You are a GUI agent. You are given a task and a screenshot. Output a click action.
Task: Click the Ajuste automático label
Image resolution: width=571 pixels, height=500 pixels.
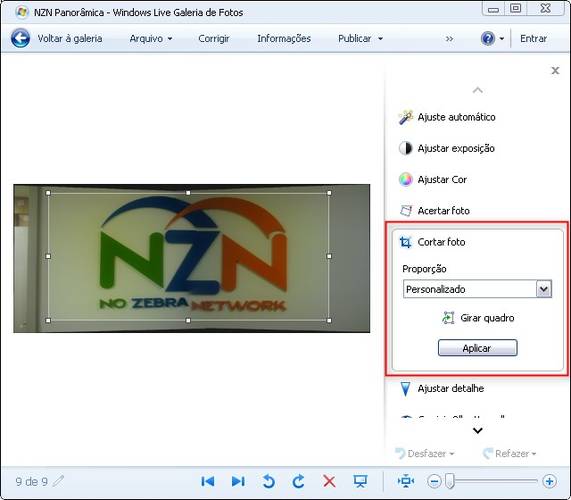tap(457, 117)
